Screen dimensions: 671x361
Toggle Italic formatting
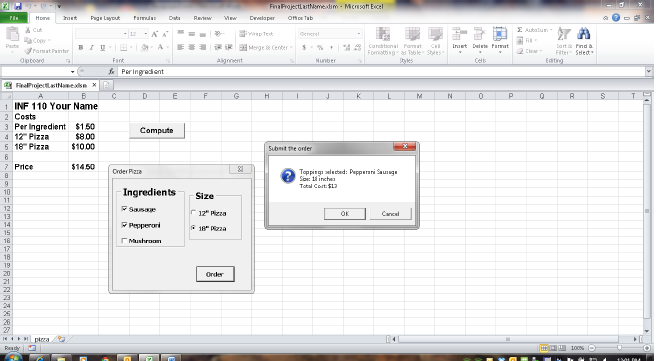pyautogui.click(x=91, y=47)
